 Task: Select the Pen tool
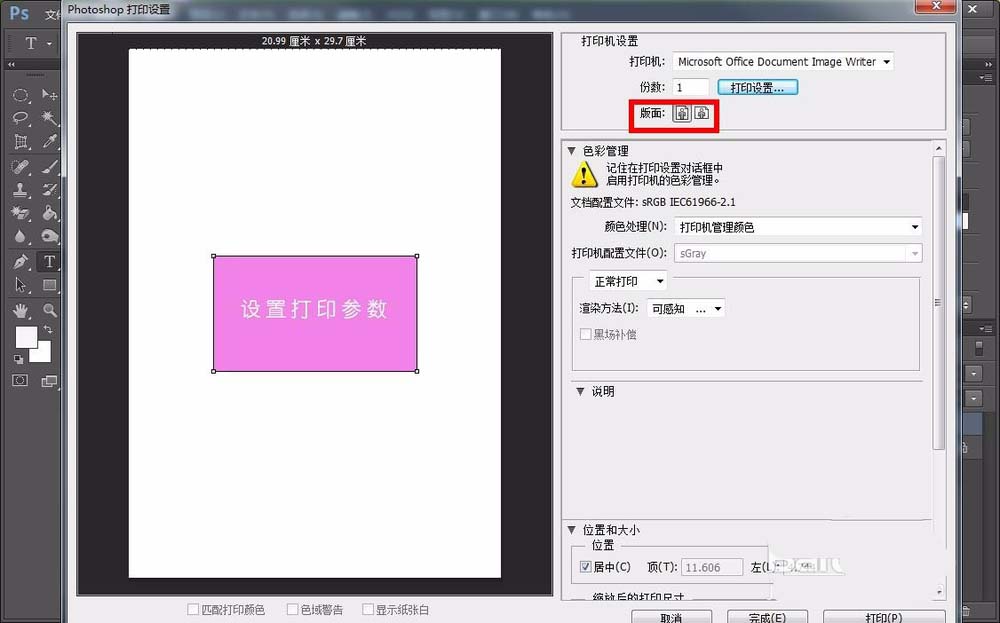20,261
